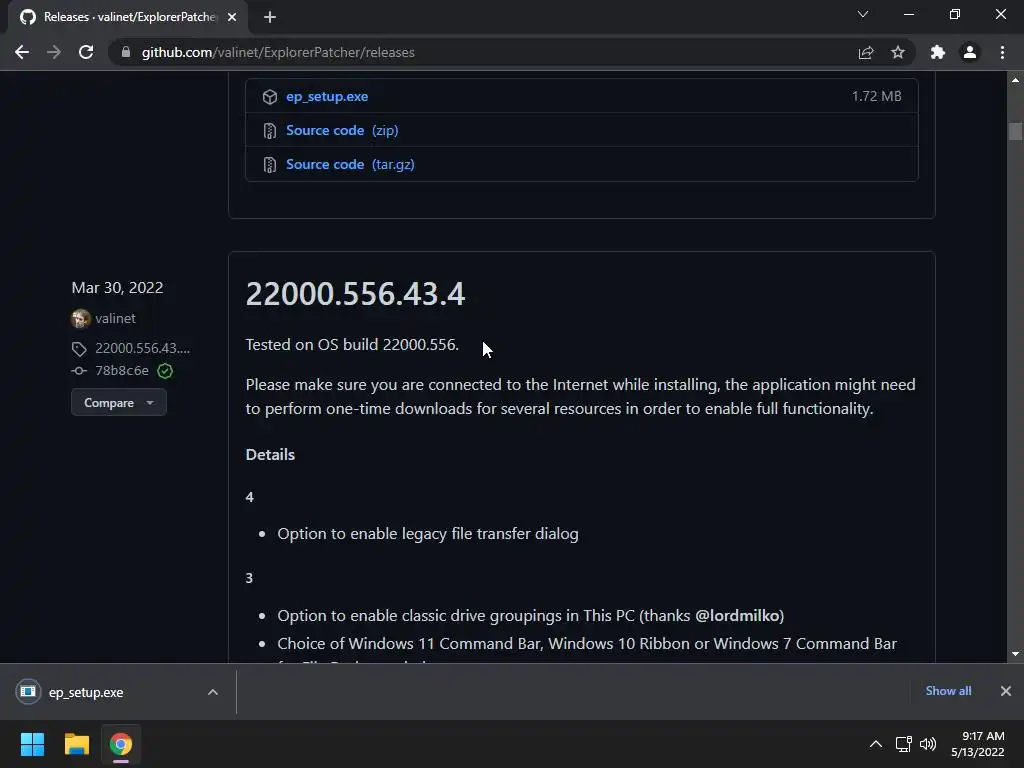The image size is (1024, 768).
Task: Download Source code (tar.gz)
Action: coord(350,164)
